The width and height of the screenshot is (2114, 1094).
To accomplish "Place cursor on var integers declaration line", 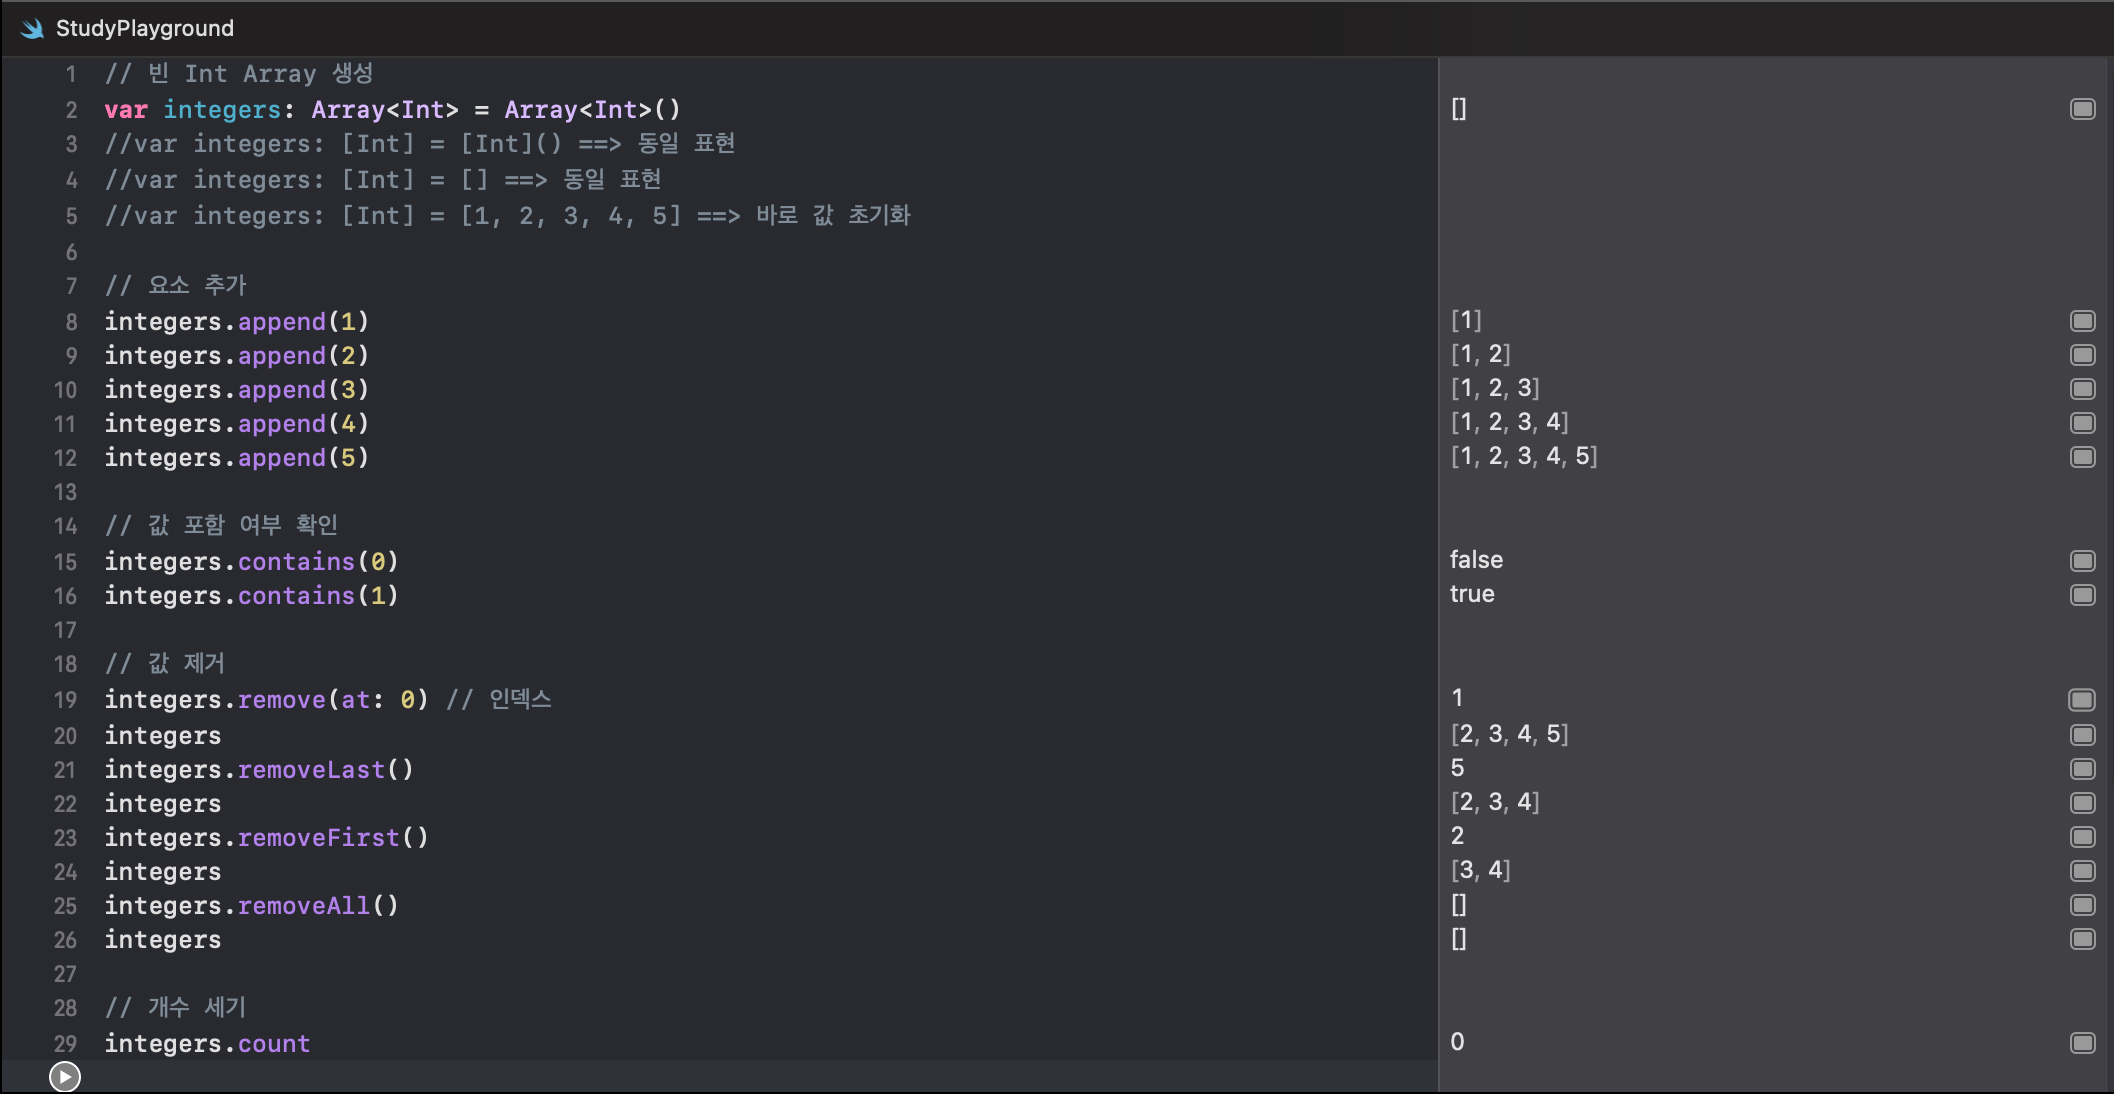I will [392, 110].
